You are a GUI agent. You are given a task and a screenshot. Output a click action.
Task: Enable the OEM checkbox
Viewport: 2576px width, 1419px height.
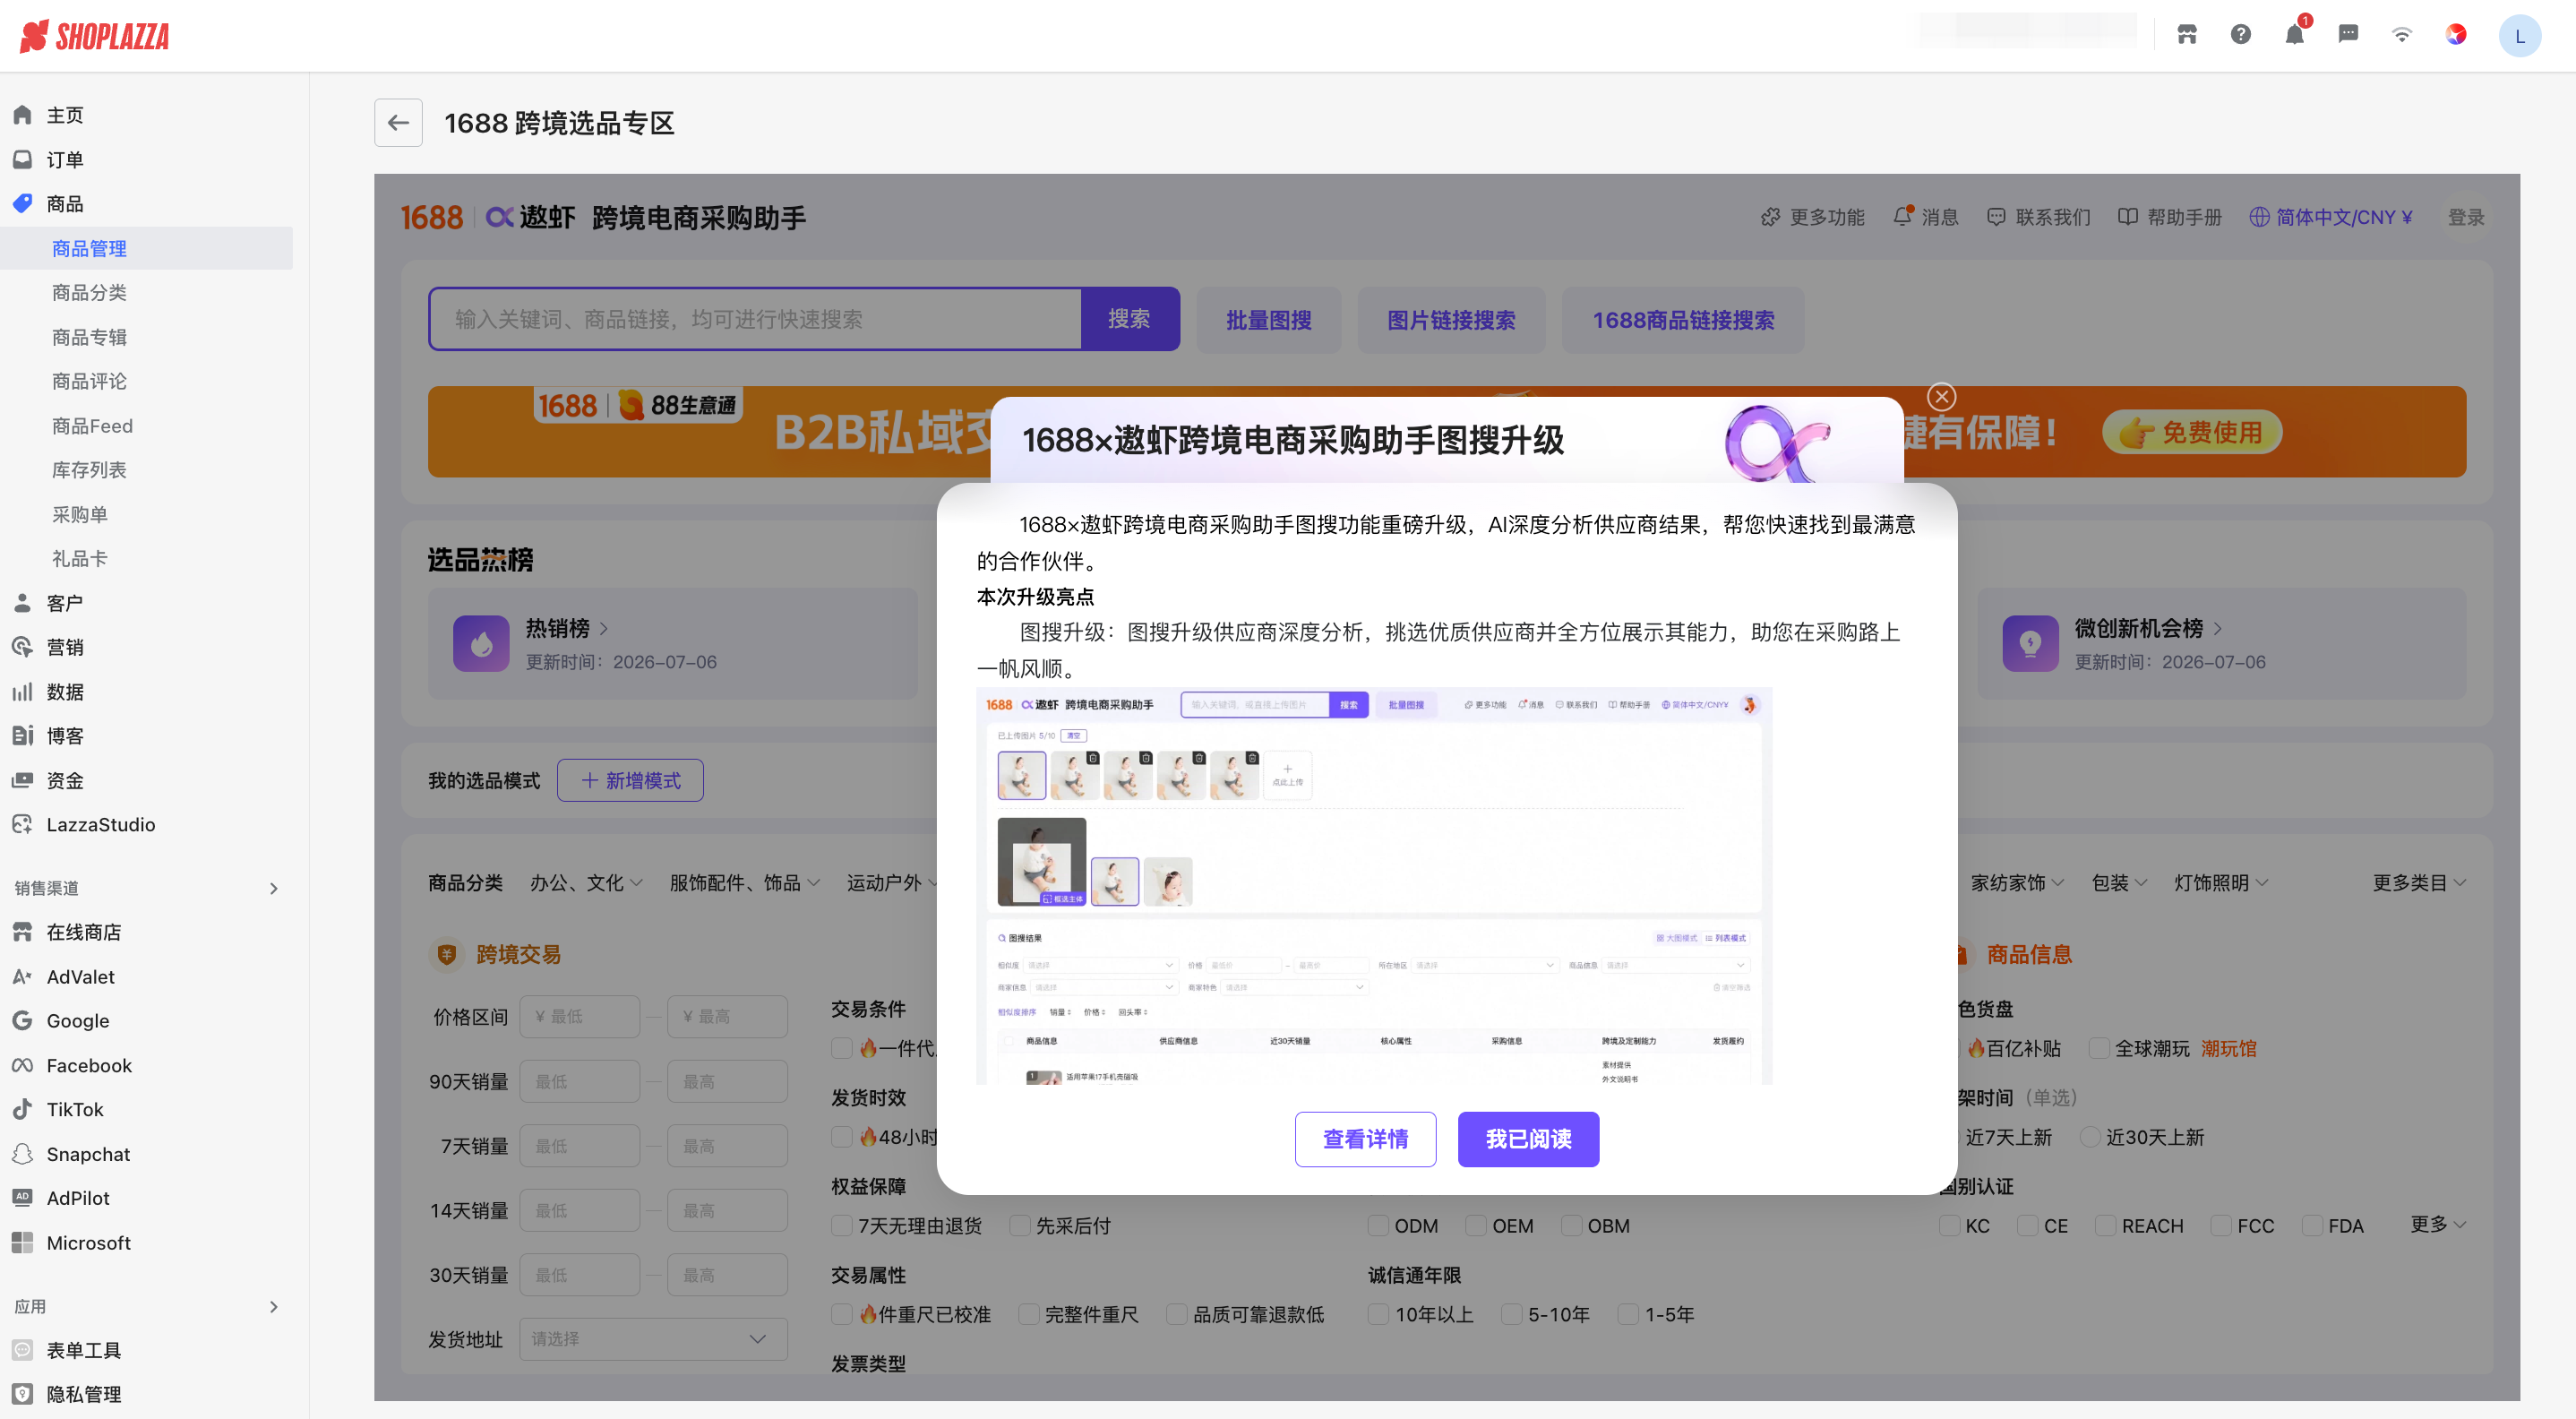tap(1476, 1225)
